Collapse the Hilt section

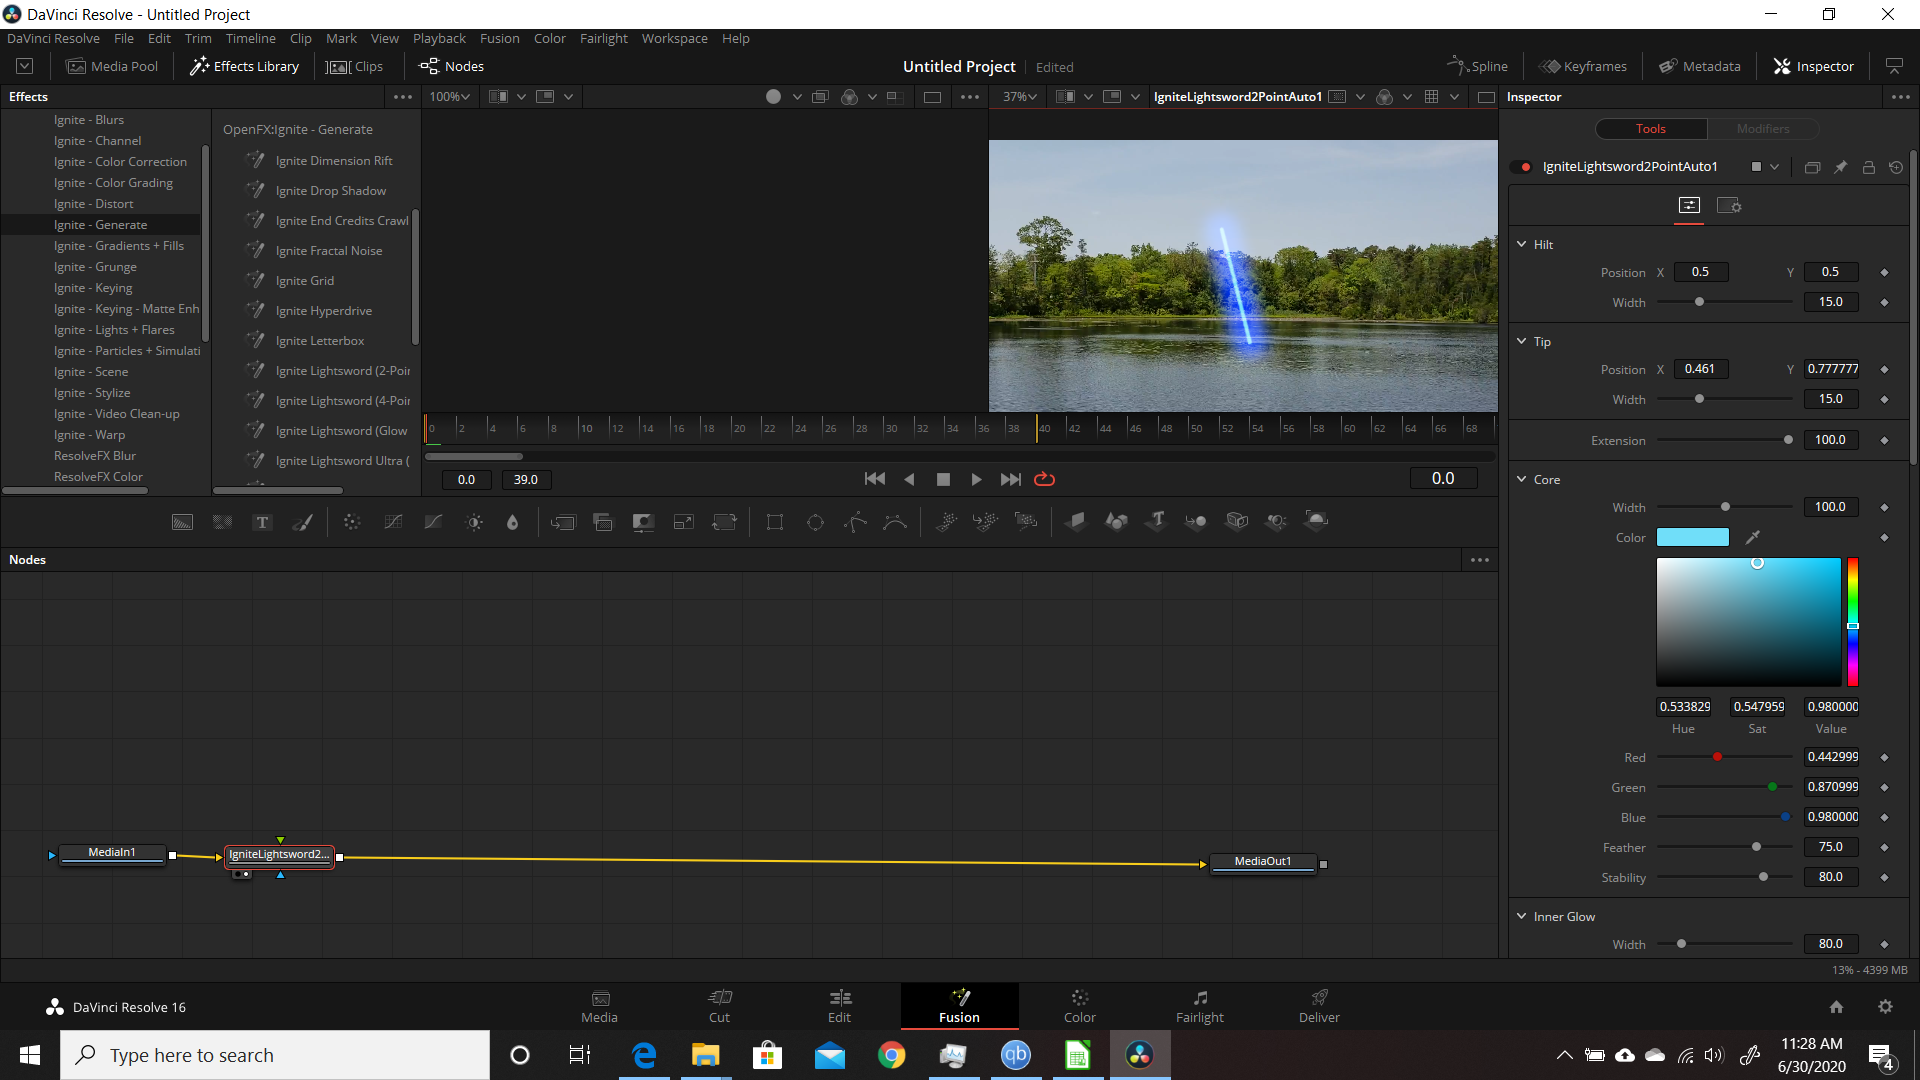pos(1522,244)
